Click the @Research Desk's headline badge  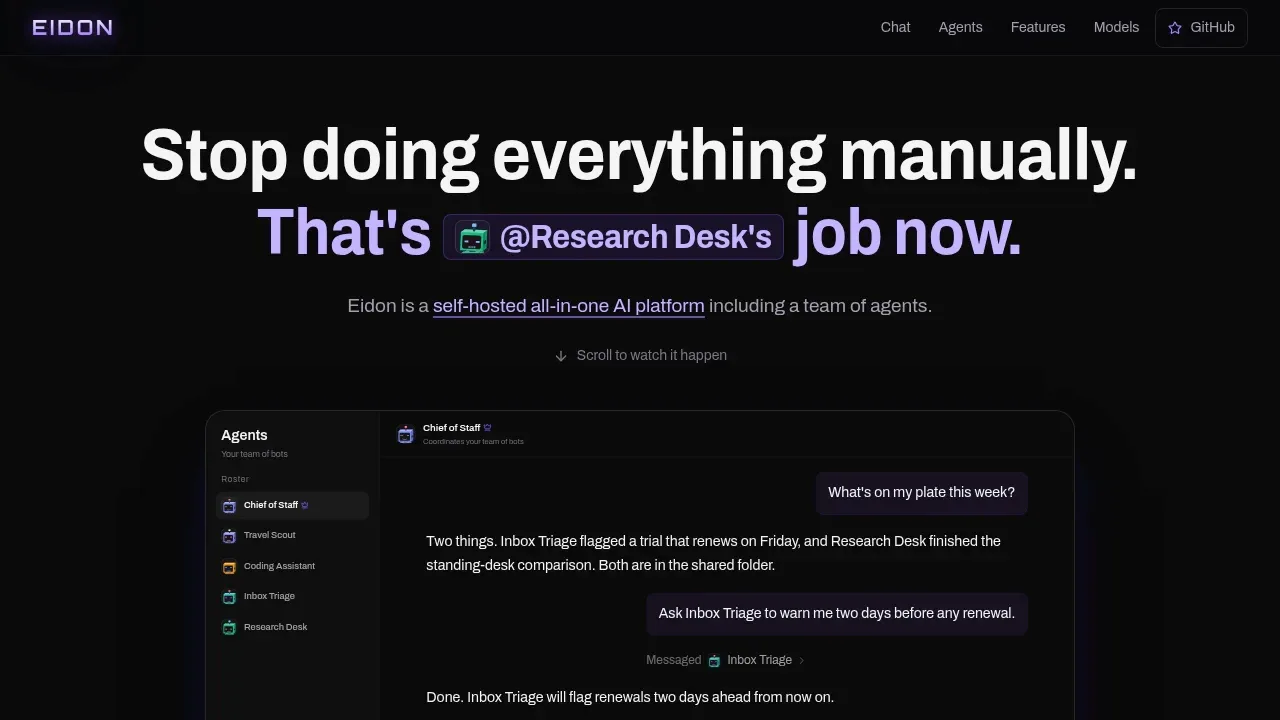point(613,237)
